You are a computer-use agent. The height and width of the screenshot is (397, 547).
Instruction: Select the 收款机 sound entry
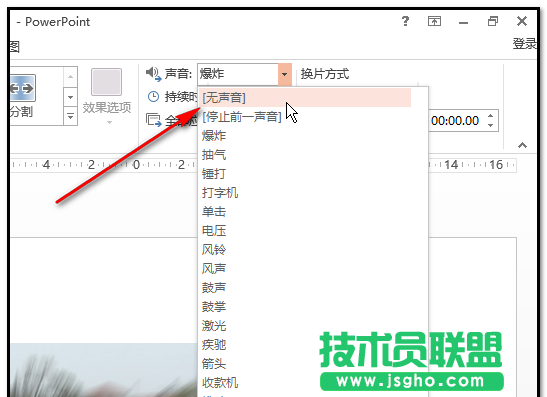pos(305,382)
